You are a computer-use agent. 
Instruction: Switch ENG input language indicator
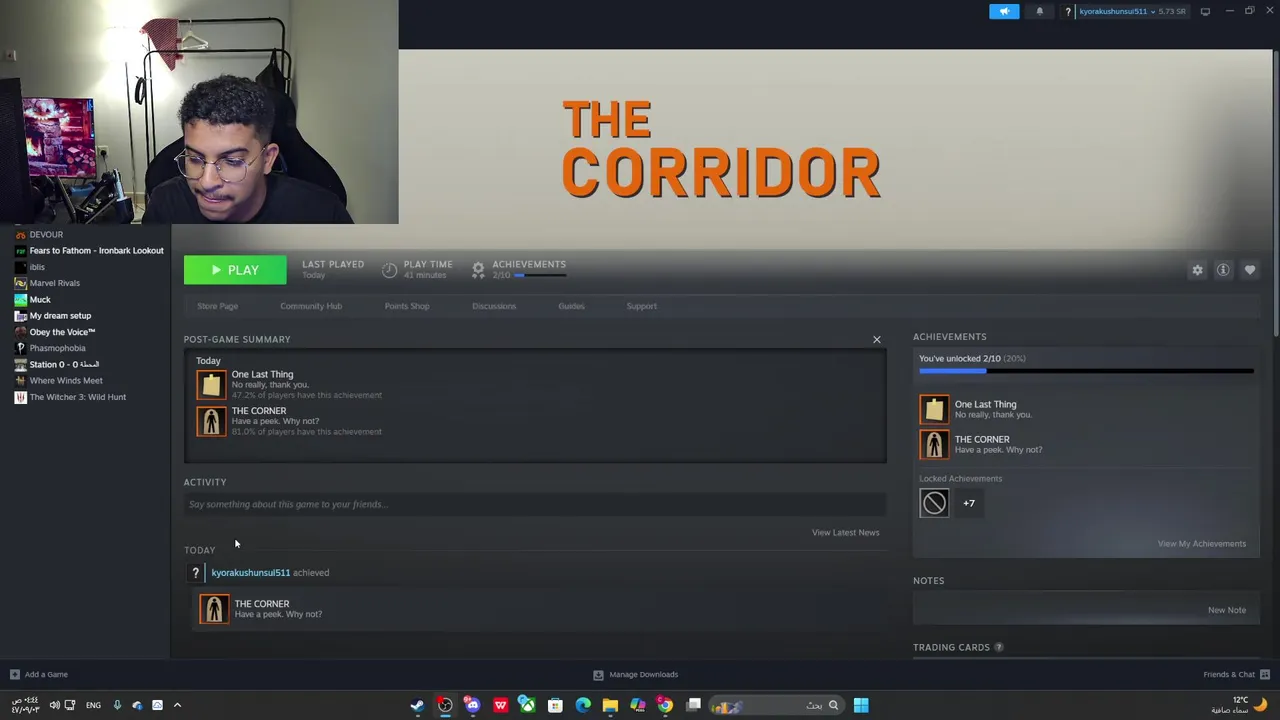pyautogui.click(x=93, y=705)
